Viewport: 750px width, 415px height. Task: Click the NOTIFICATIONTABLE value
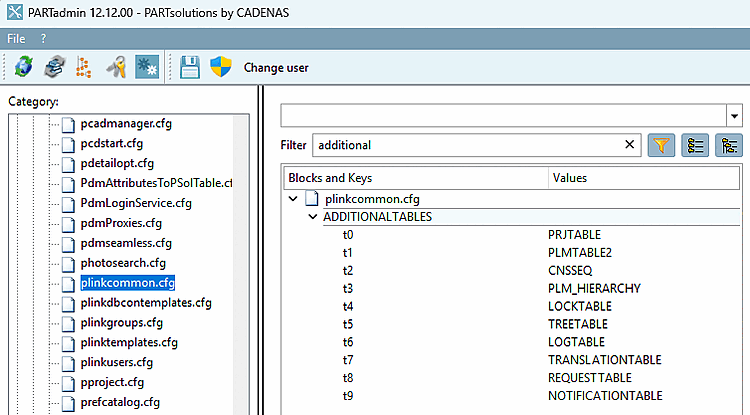(x=605, y=395)
